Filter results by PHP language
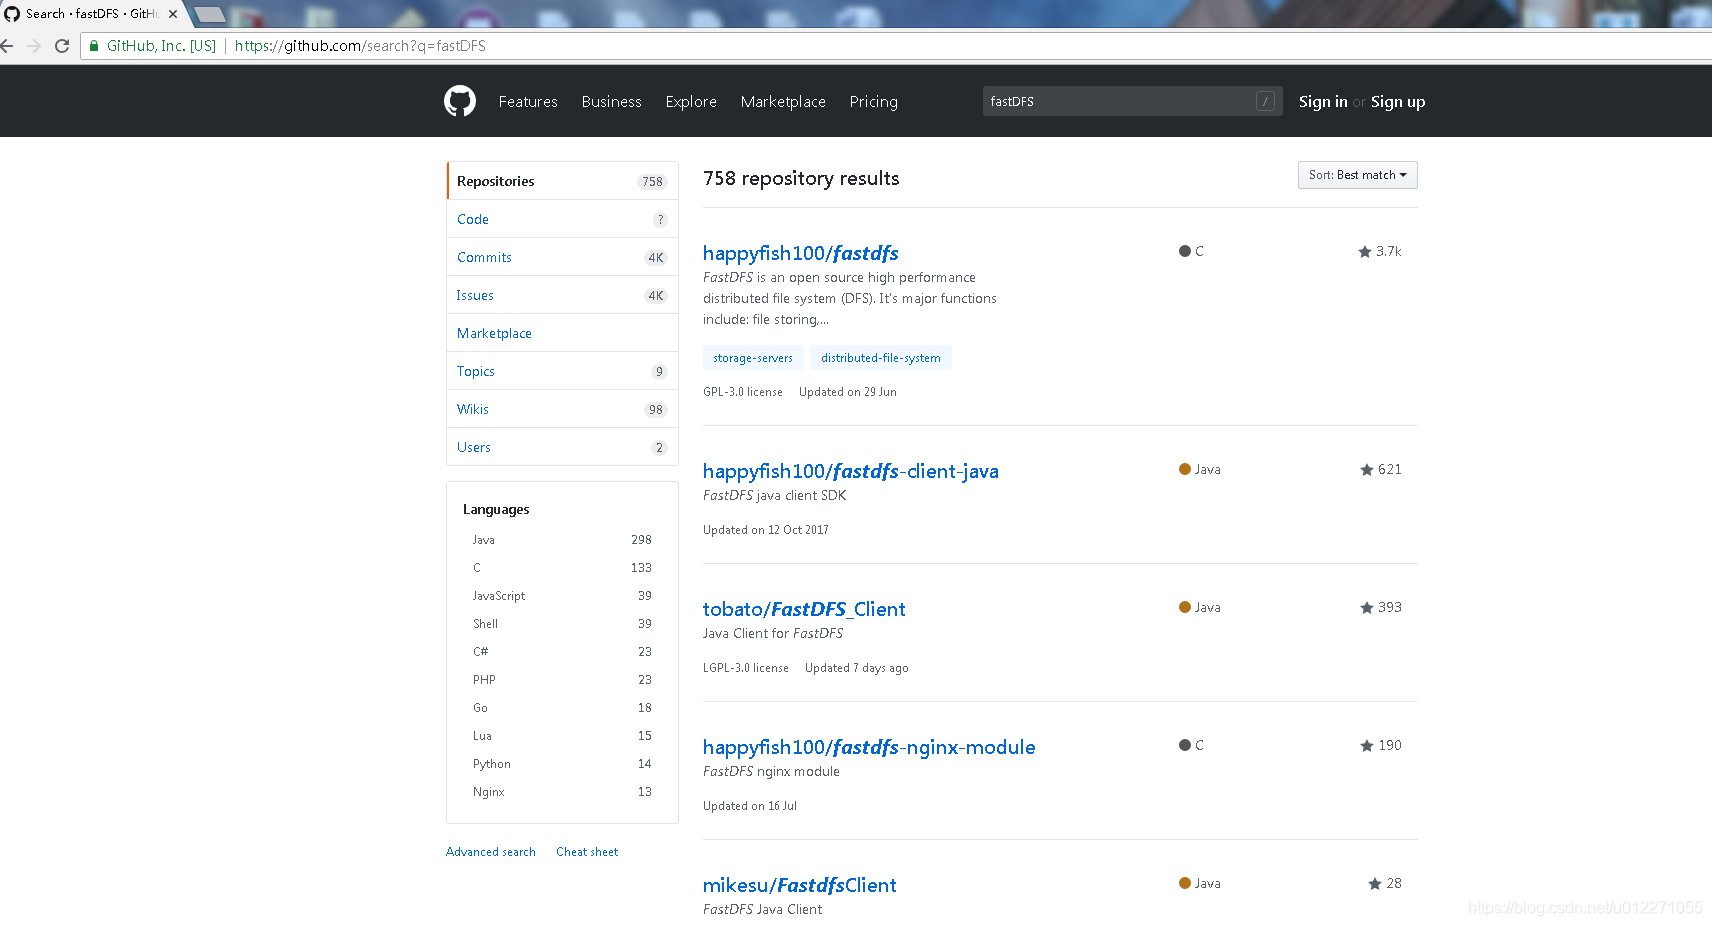This screenshot has width=1712, height=926. tap(562, 680)
